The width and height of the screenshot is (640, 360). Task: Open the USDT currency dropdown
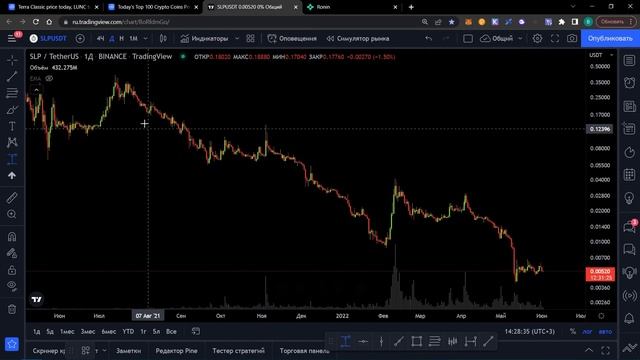(601, 55)
